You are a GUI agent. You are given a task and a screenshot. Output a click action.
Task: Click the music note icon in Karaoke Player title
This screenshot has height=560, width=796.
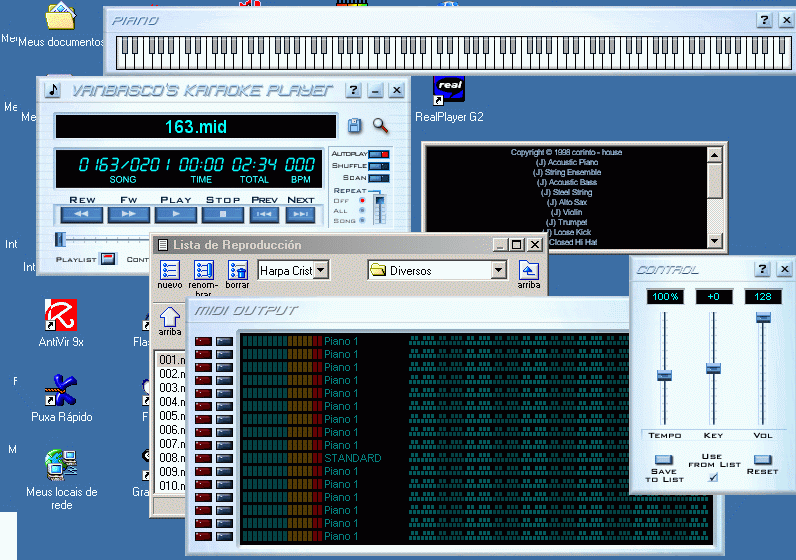[52, 90]
